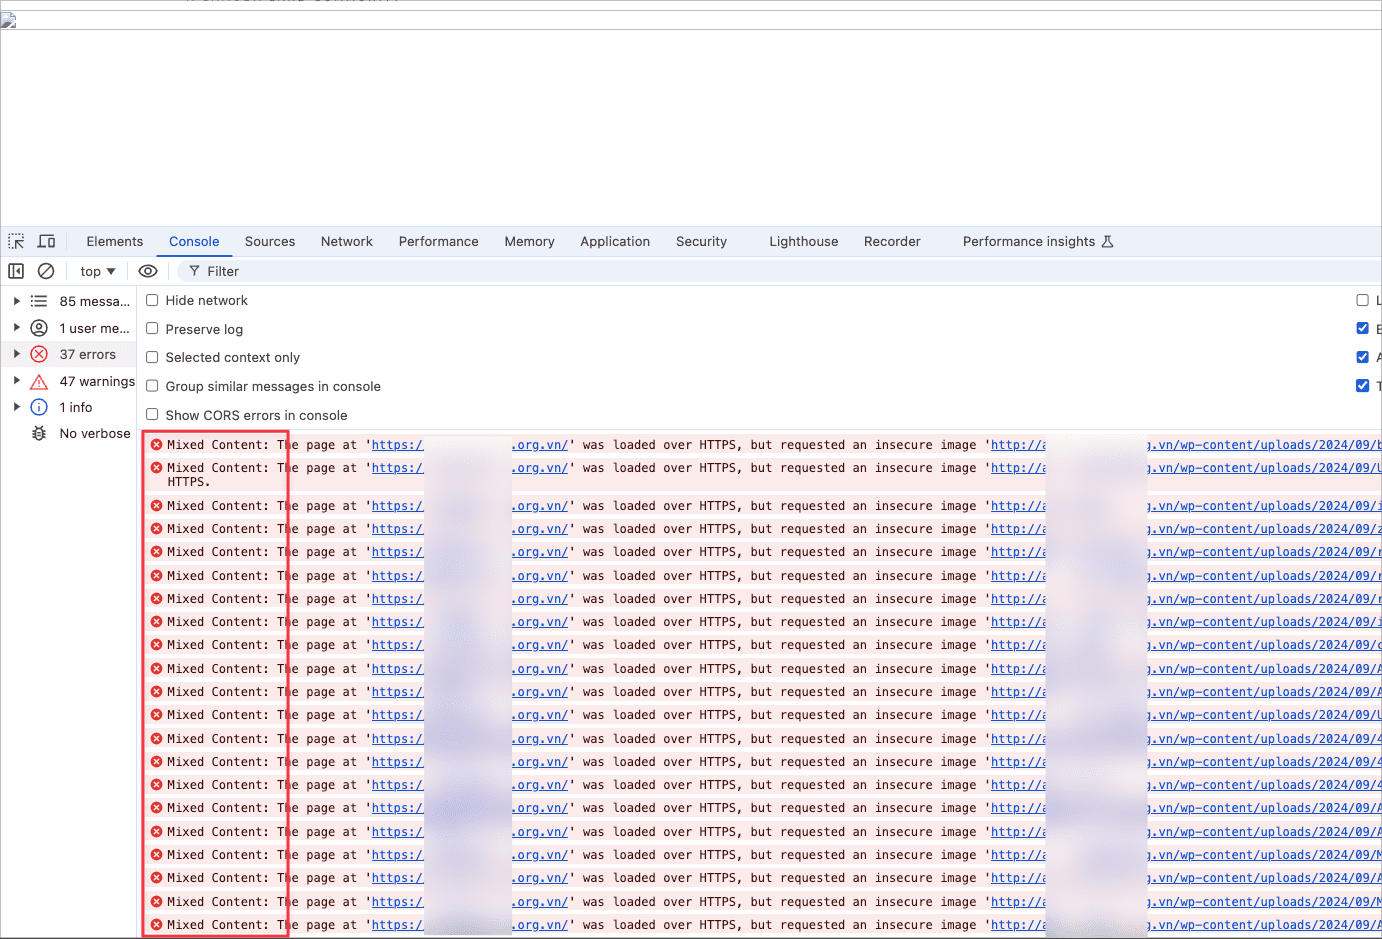Click the Performance insights flask icon
The image size is (1382, 939).
pos(1107,241)
